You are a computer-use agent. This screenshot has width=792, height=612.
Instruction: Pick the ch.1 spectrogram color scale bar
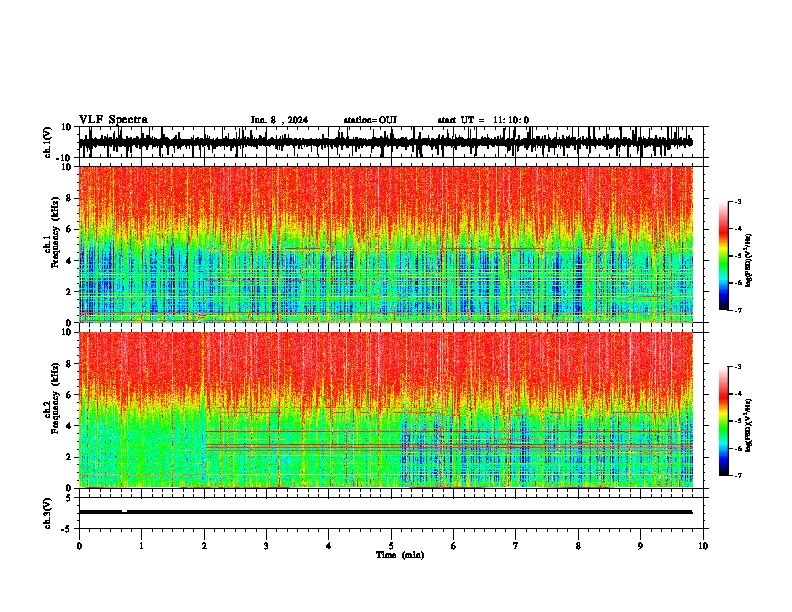[723, 256]
